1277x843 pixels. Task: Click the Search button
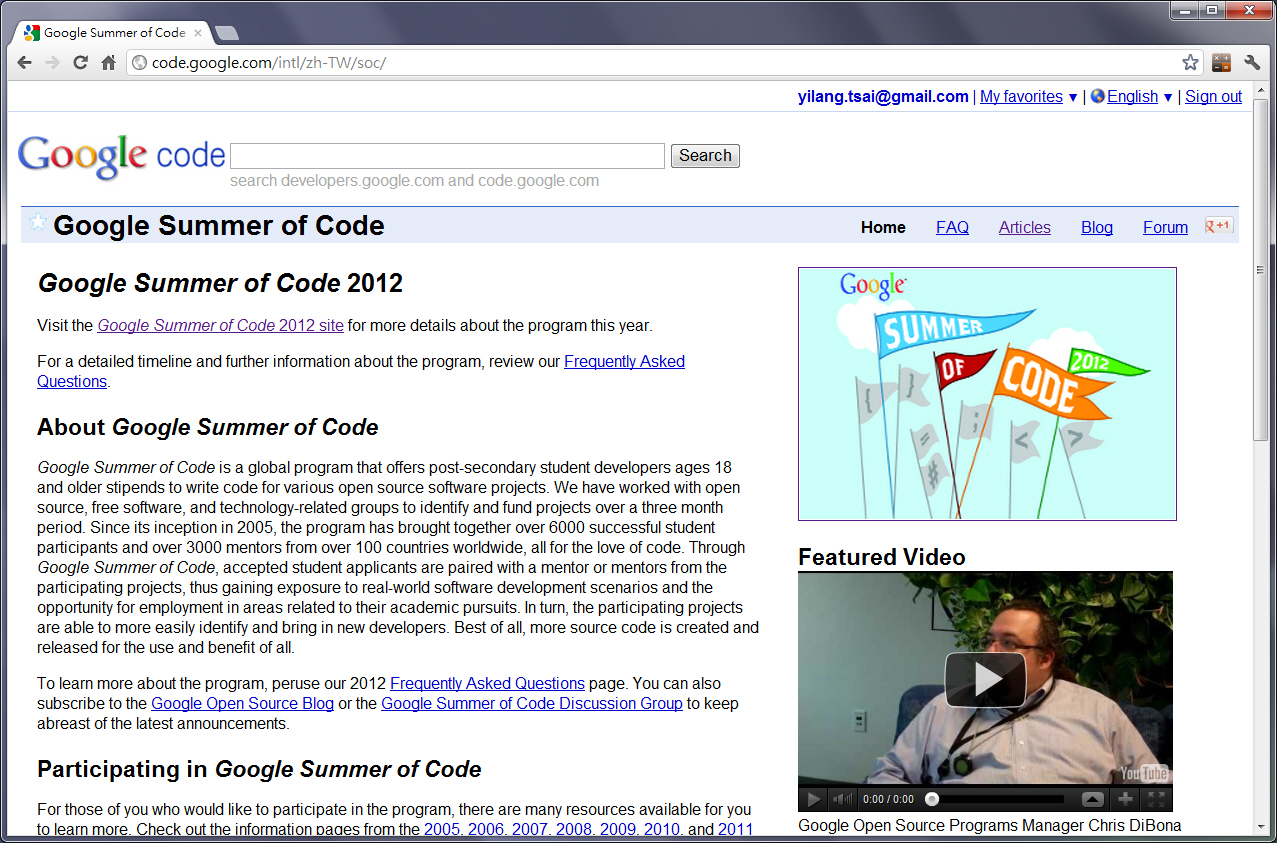tap(705, 156)
